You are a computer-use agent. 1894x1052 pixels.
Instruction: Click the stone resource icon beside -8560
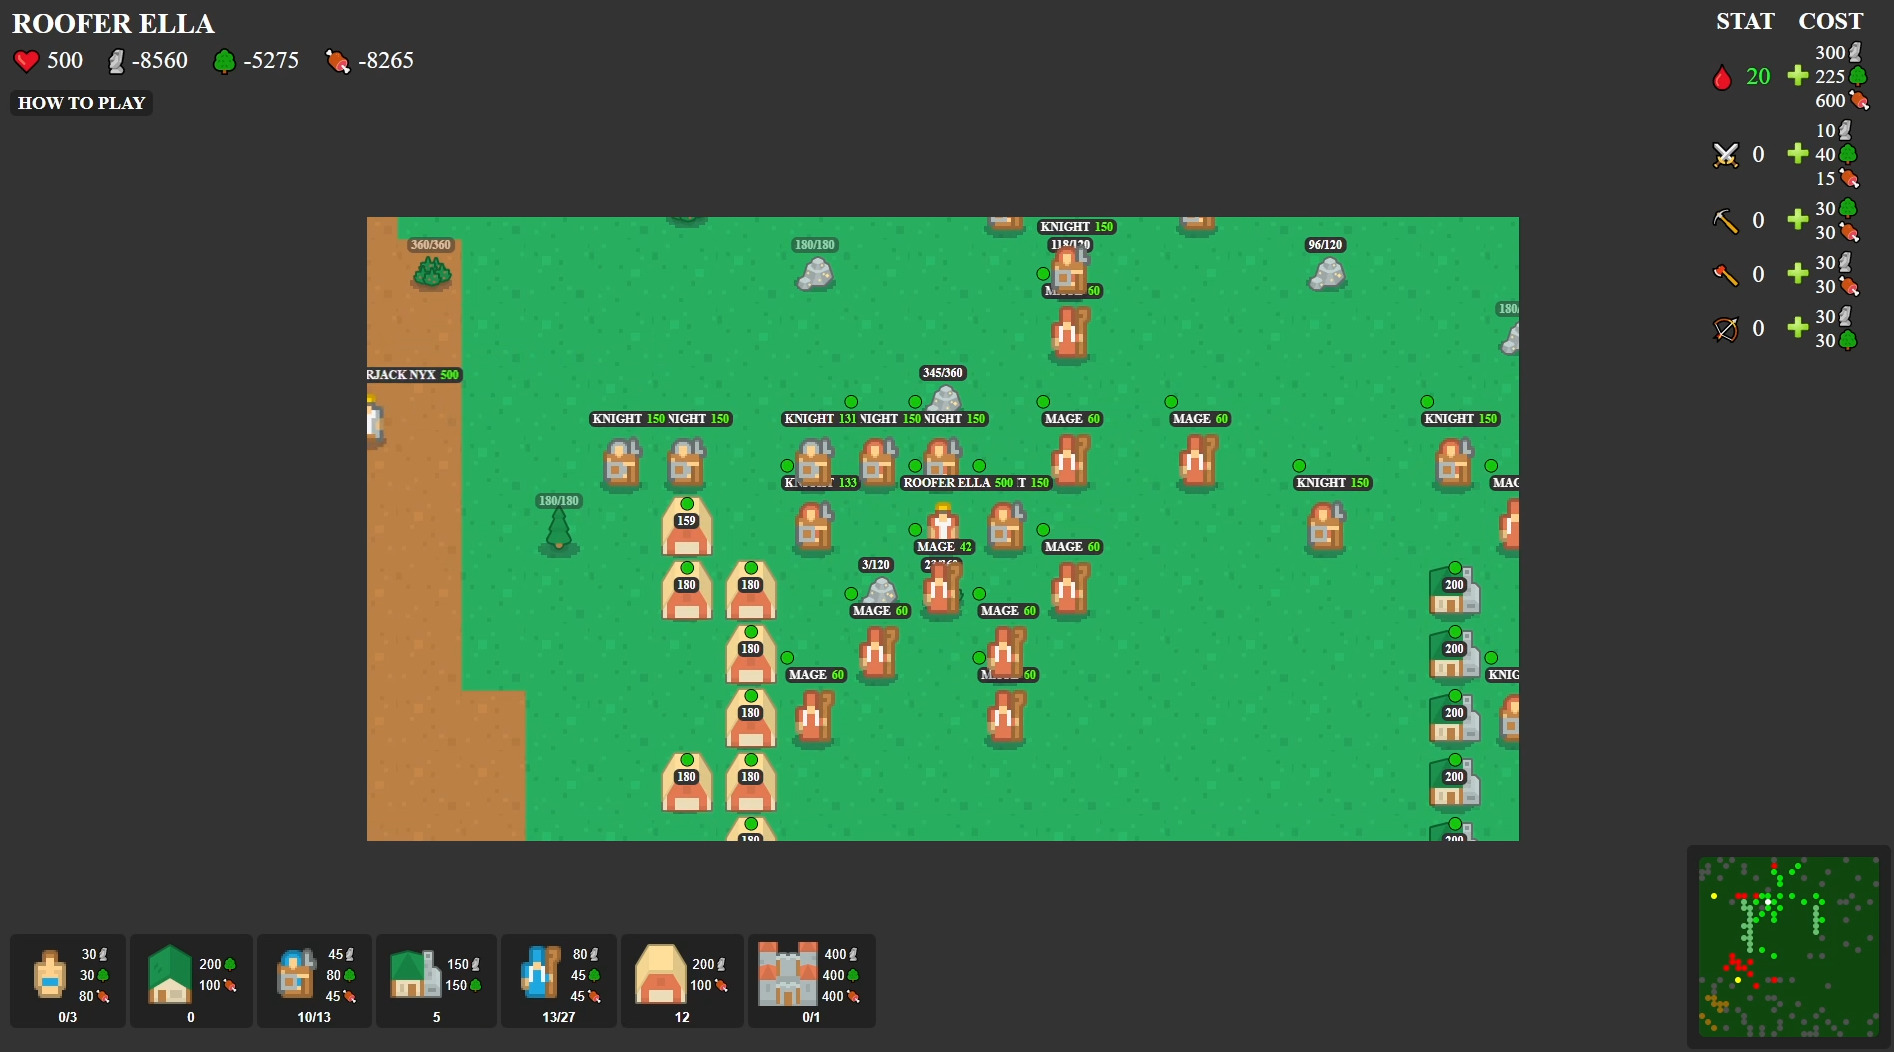click(x=117, y=61)
